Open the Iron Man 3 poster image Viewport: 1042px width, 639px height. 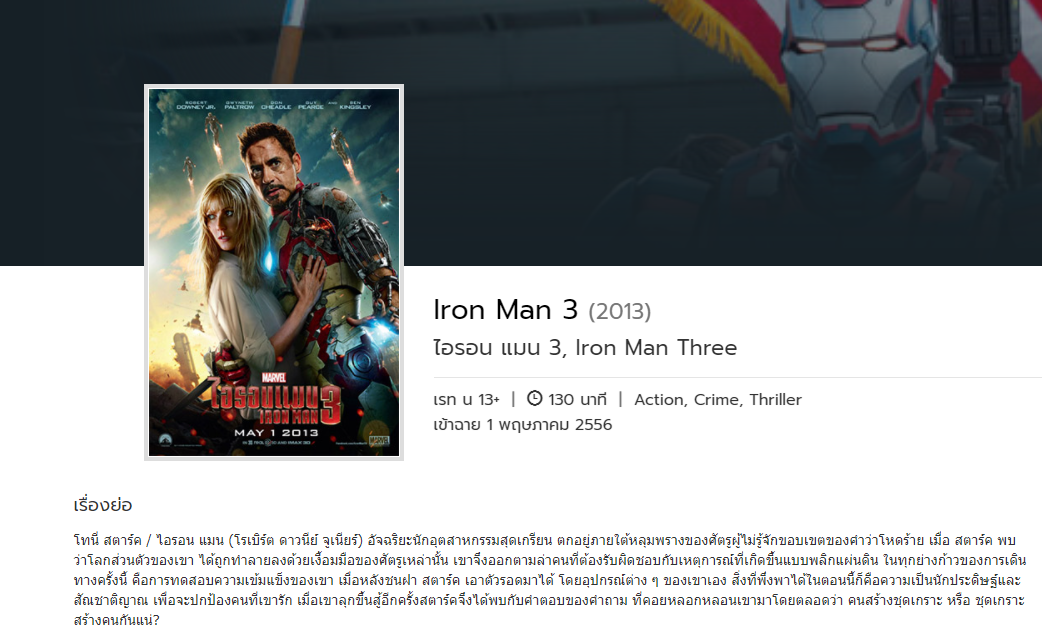pyautogui.click(x=274, y=272)
